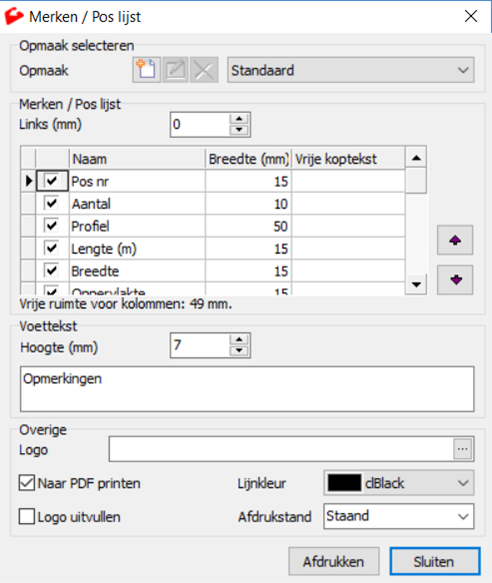Disable Naar PDF printen checkbox
Screen dimensions: 492x583
27,483
